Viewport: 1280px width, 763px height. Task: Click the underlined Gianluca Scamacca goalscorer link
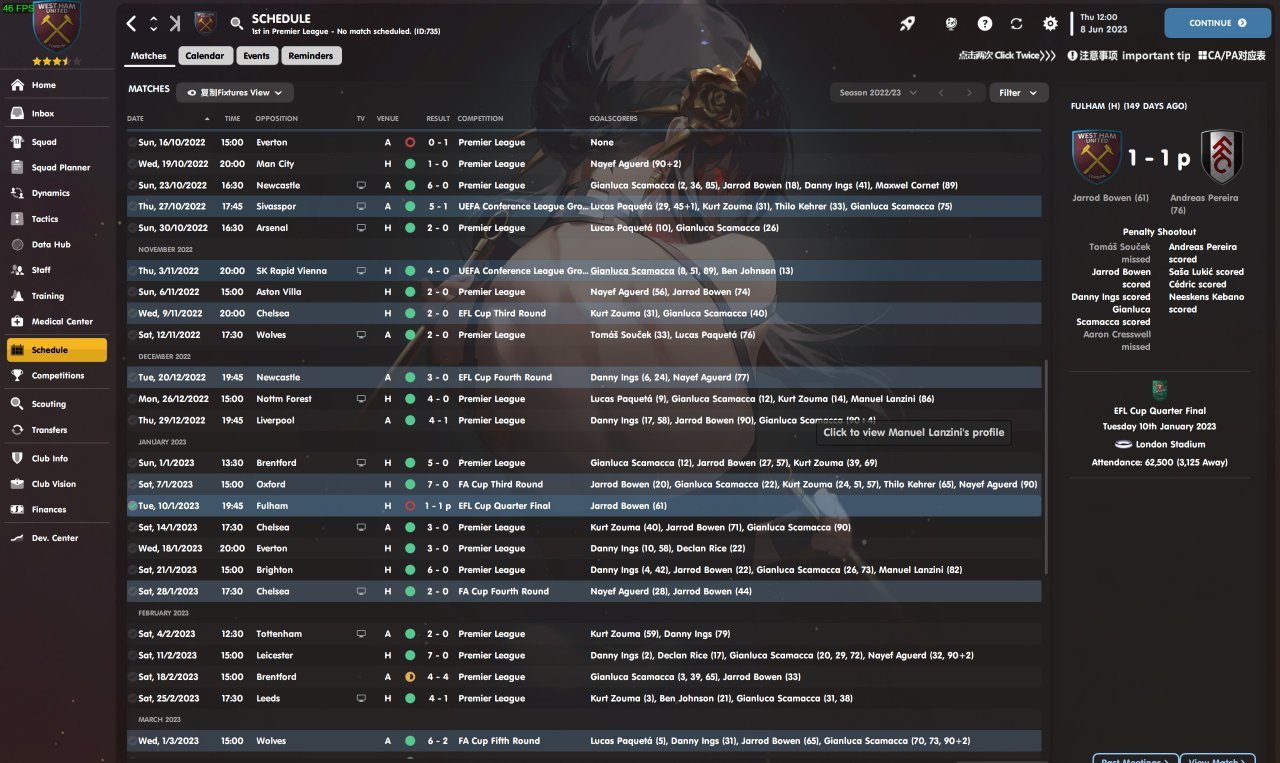(632, 271)
